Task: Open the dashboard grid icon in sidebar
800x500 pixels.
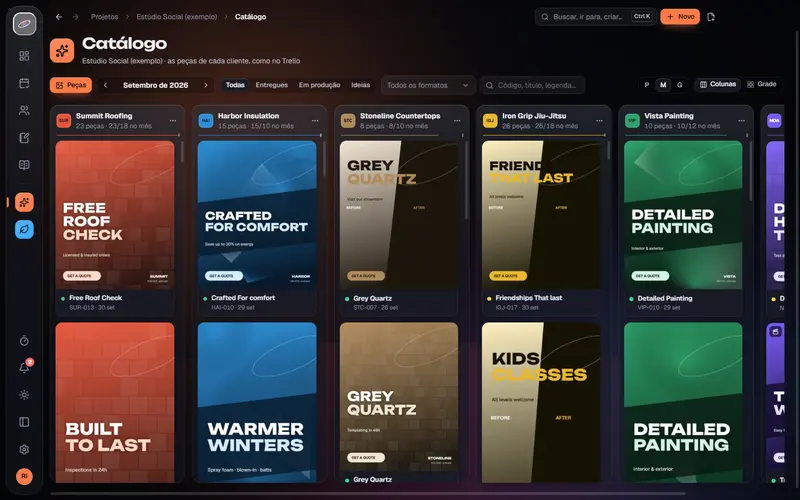Action: pyautogui.click(x=24, y=56)
